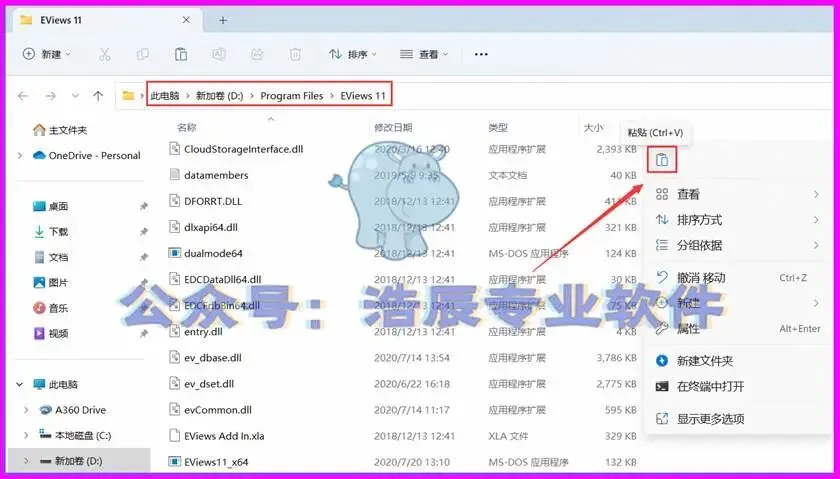
Task: Expand the 新加卷 (D:) sidebar node
Action: [26, 461]
